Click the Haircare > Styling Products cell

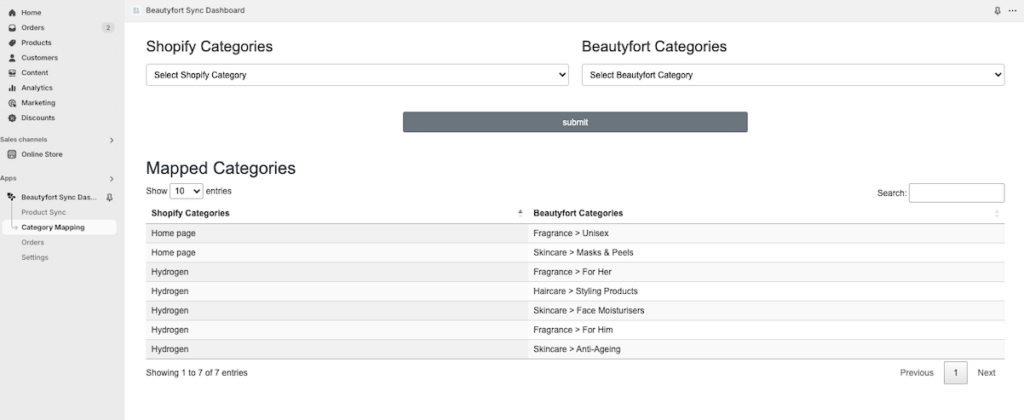[x=766, y=291]
